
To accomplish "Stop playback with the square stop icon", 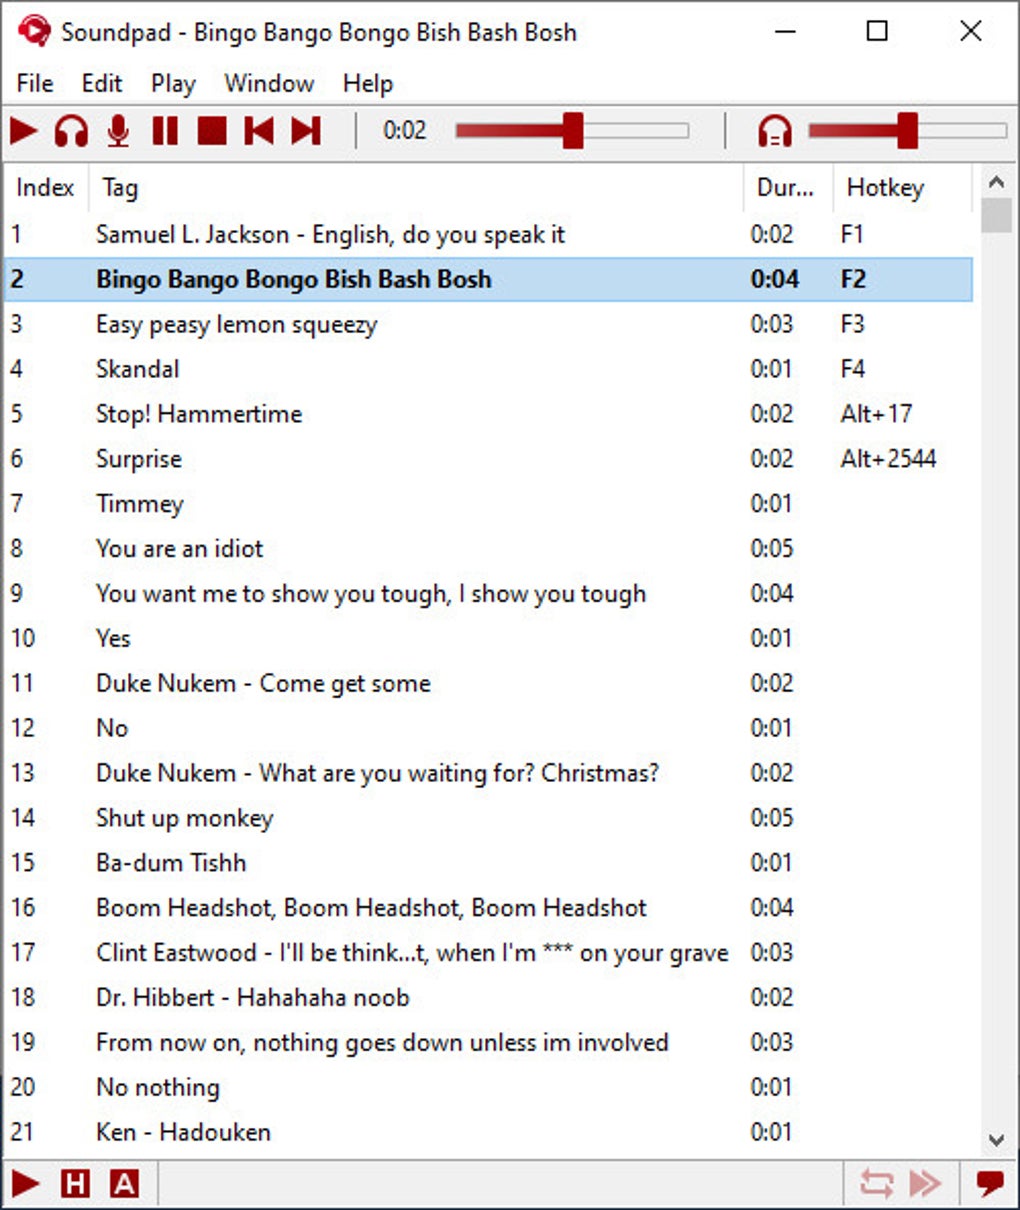I will pos(212,131).
